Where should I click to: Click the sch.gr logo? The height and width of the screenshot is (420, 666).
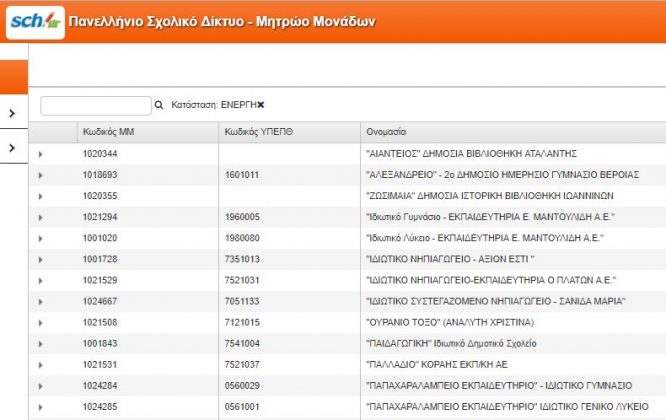35,22
